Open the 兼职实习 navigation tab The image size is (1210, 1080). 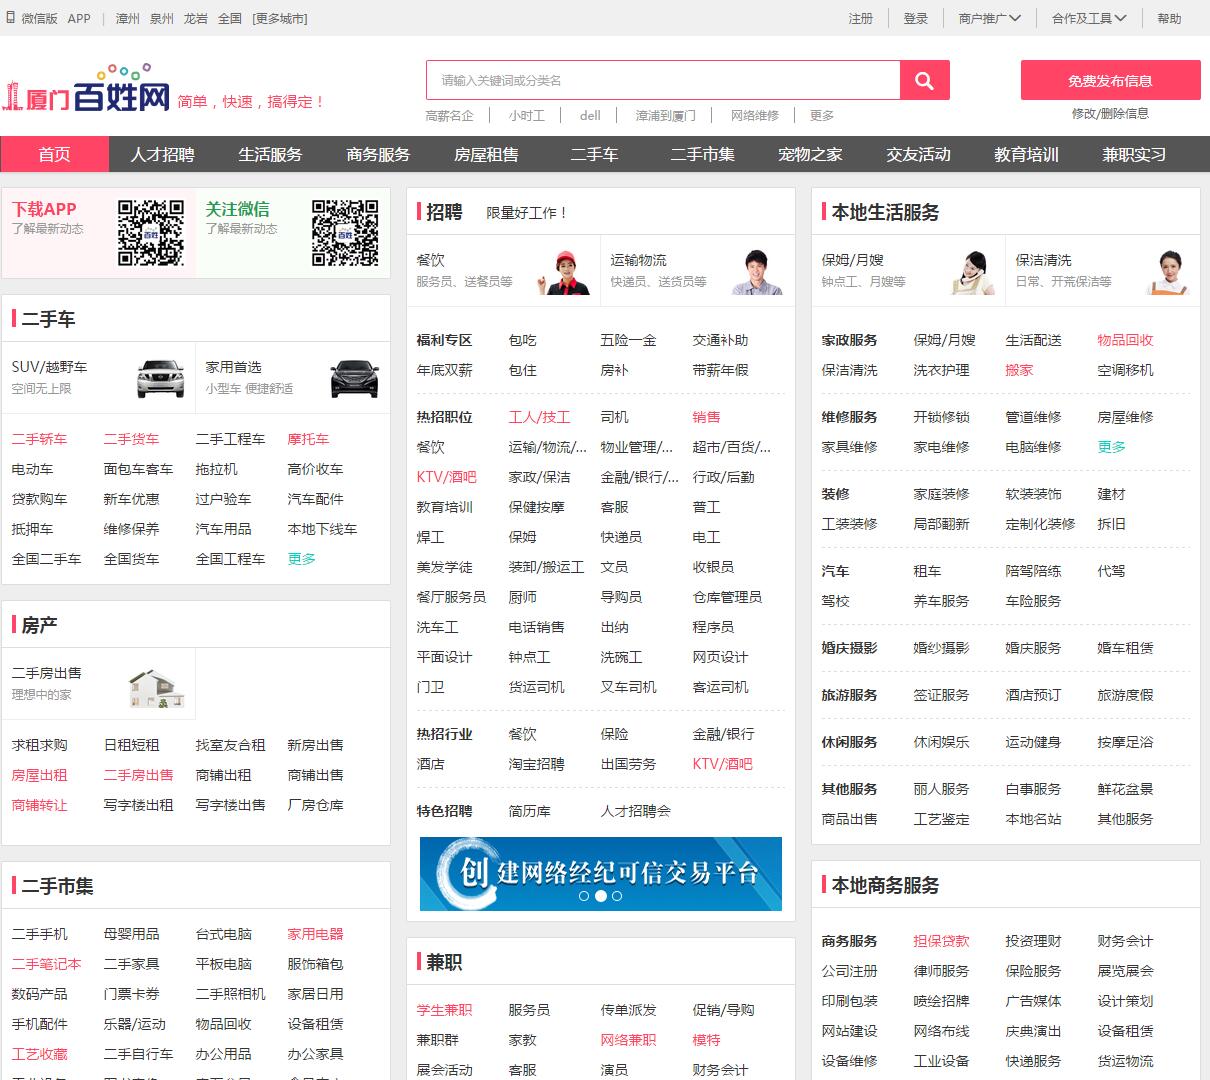point(1134,154)
